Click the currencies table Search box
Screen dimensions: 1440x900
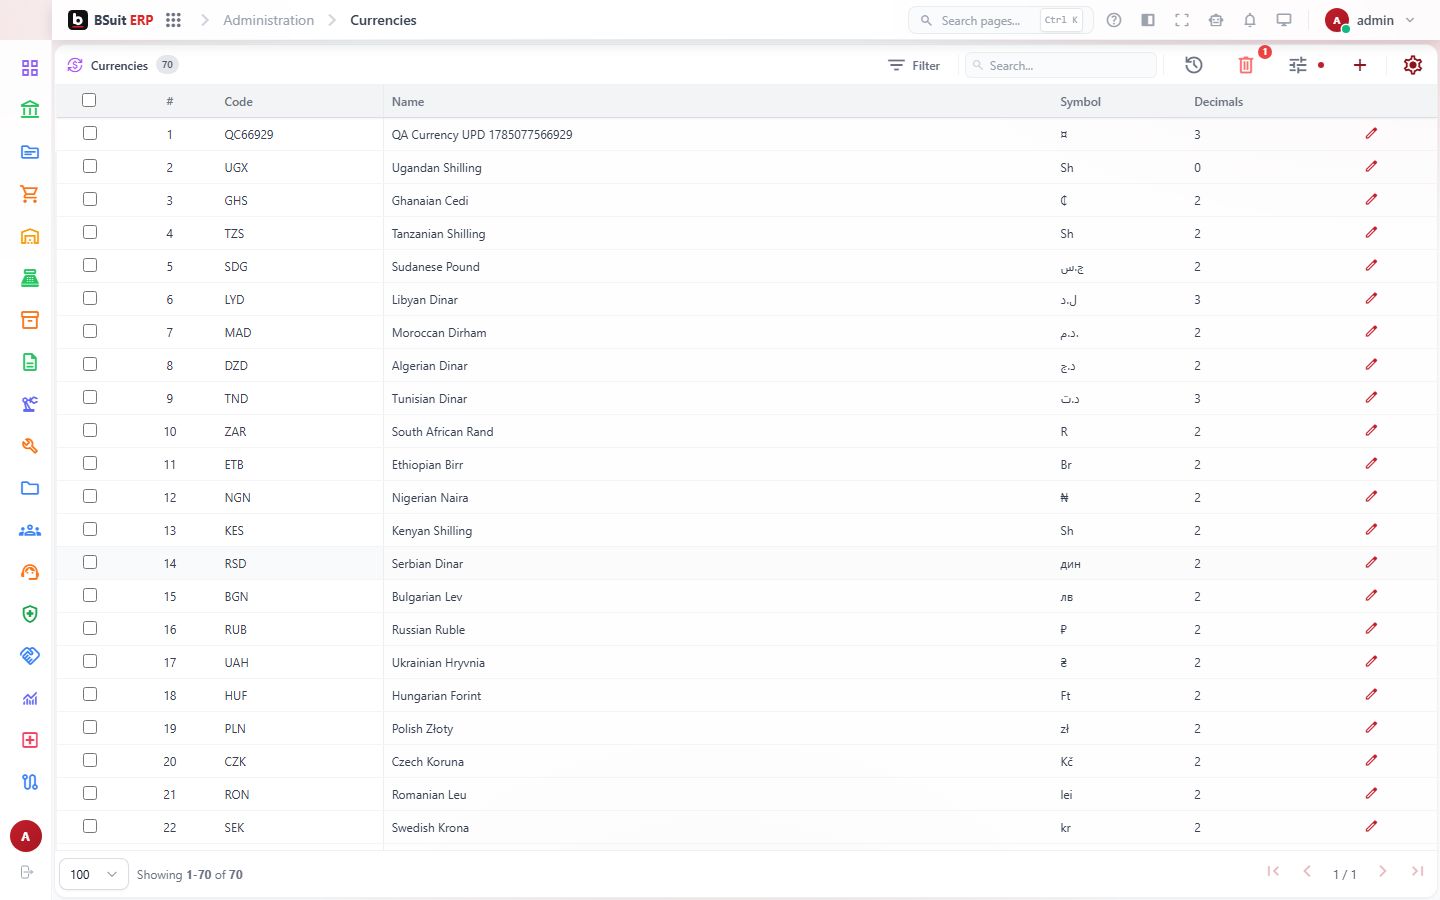(x=1061, y=65)
